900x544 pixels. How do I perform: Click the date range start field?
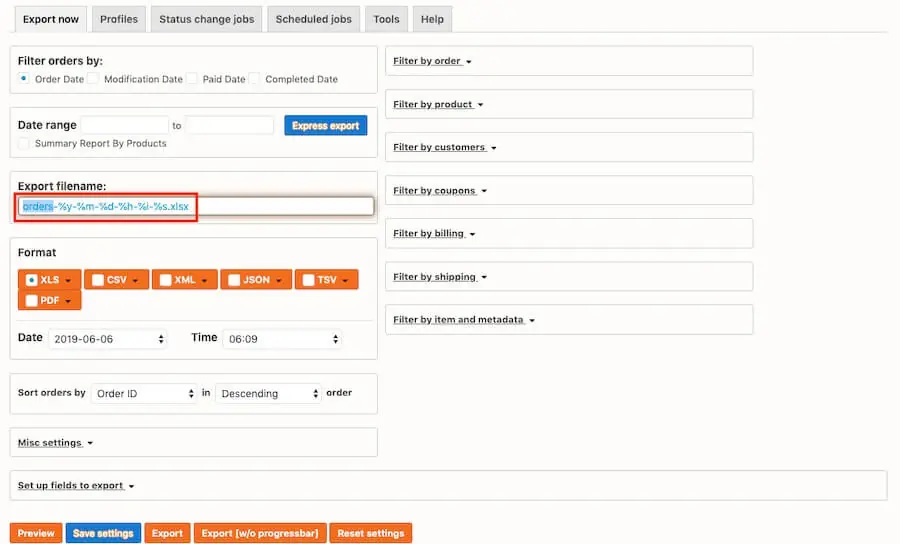tap(125, 125)
